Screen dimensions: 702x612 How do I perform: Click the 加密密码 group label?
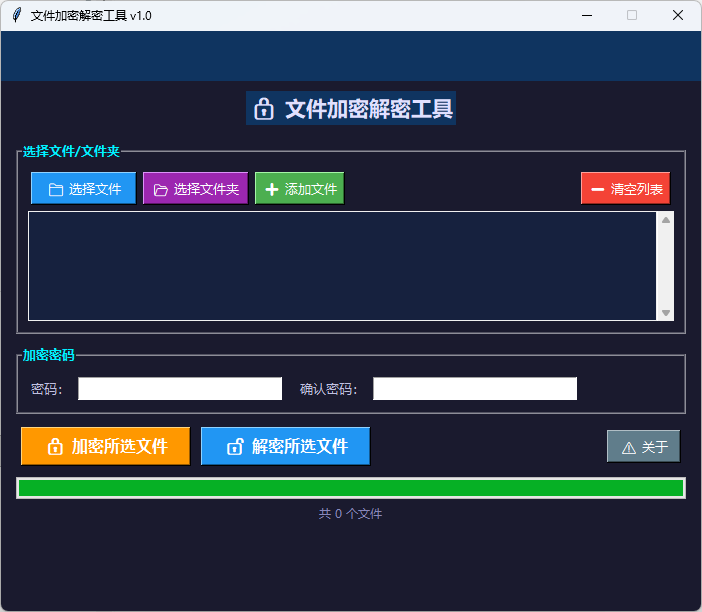(48, 355)
